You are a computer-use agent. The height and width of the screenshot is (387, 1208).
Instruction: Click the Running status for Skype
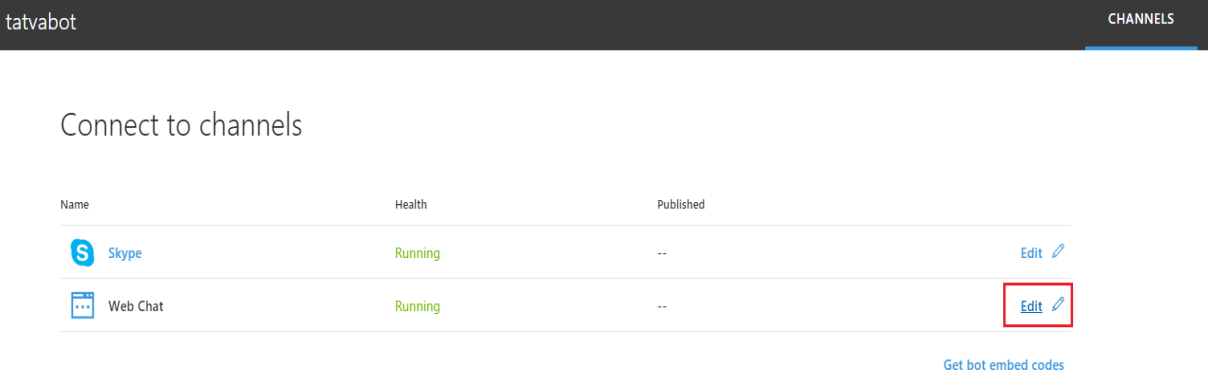coord(418,254)
